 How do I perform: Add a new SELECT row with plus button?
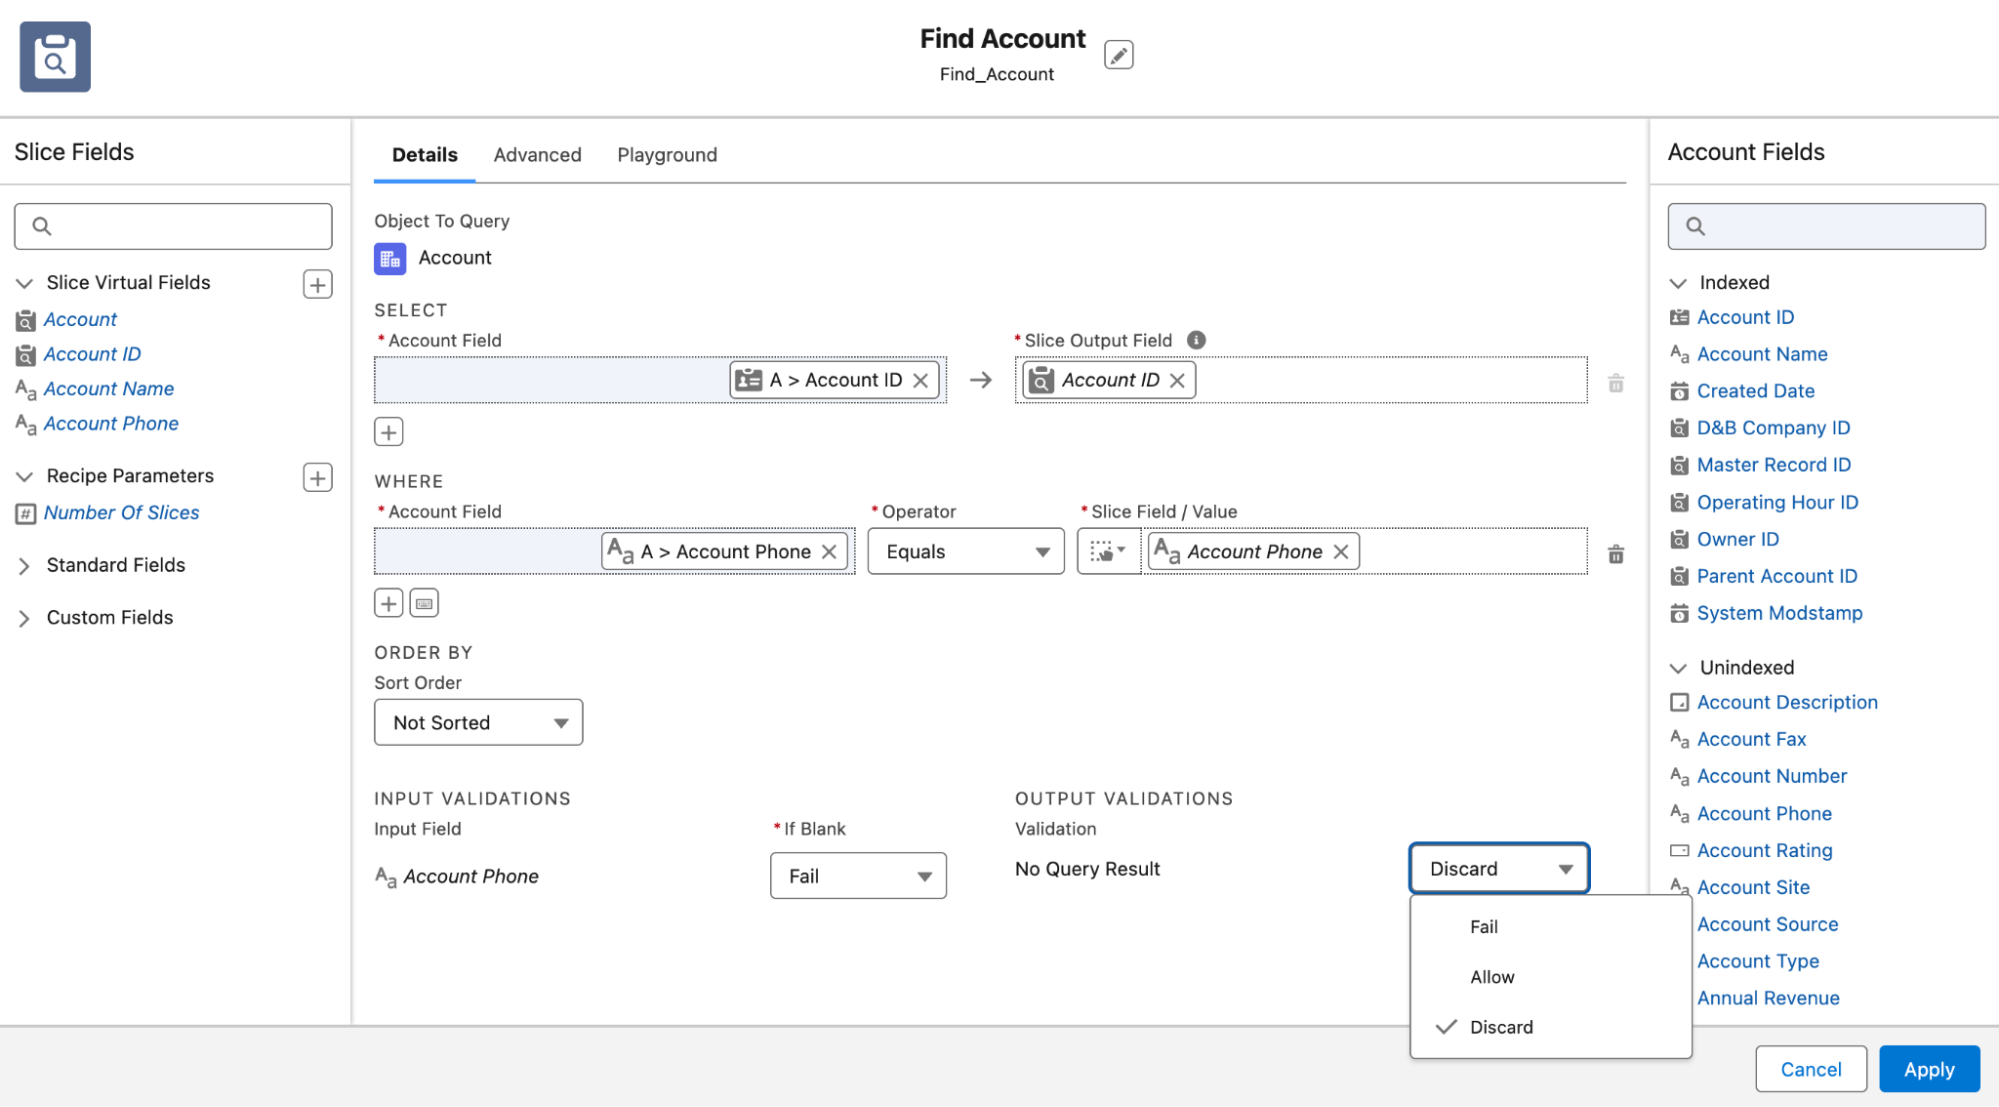(x=388, y=432)
